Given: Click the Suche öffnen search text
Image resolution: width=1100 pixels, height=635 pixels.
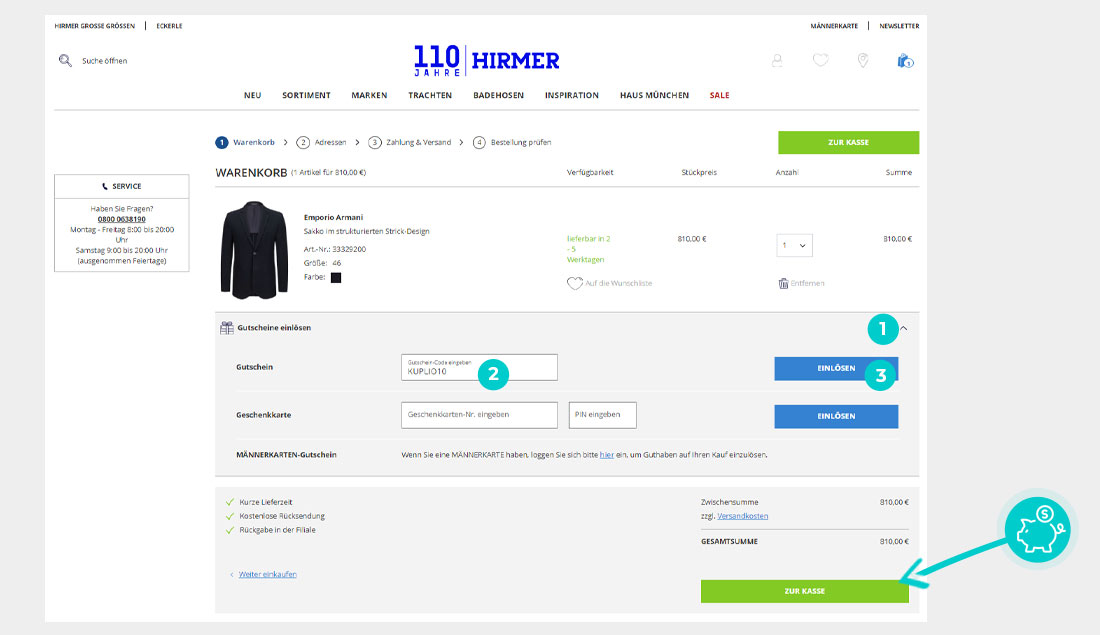Looking at the screenshot, I should (x=105, y=61).
